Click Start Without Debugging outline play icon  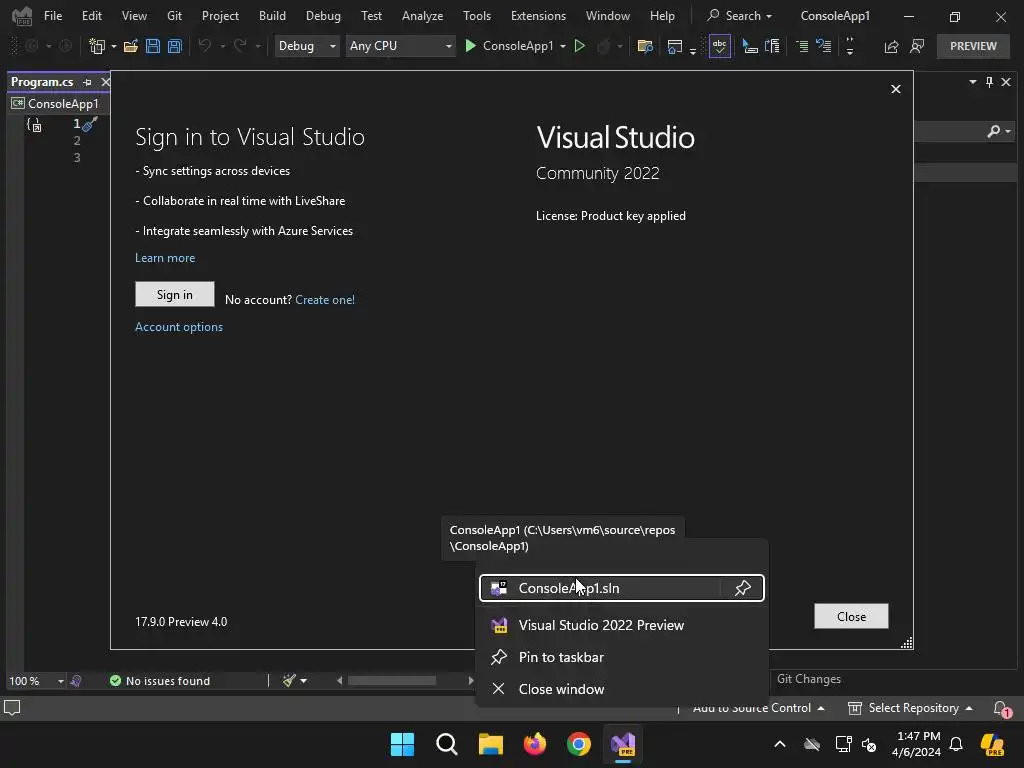(579, 46)
